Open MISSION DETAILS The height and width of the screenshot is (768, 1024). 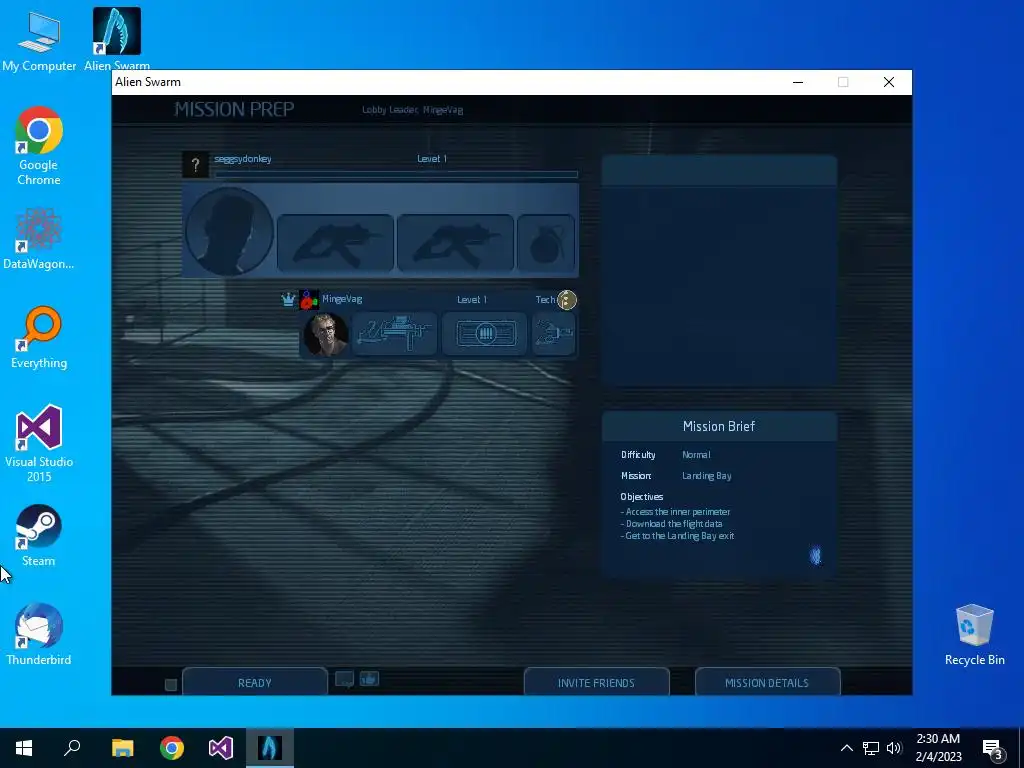(x=767, y=682)
